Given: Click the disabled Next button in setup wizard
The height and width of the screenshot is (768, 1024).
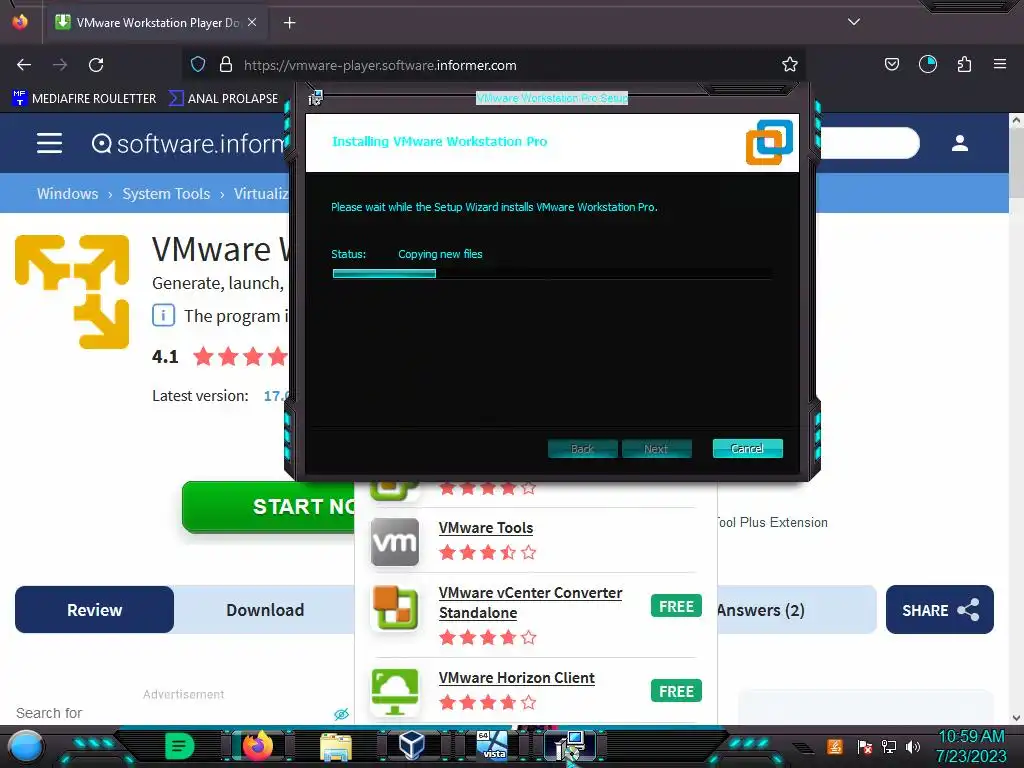Looking at the screenshot, I should coord(656,449).
